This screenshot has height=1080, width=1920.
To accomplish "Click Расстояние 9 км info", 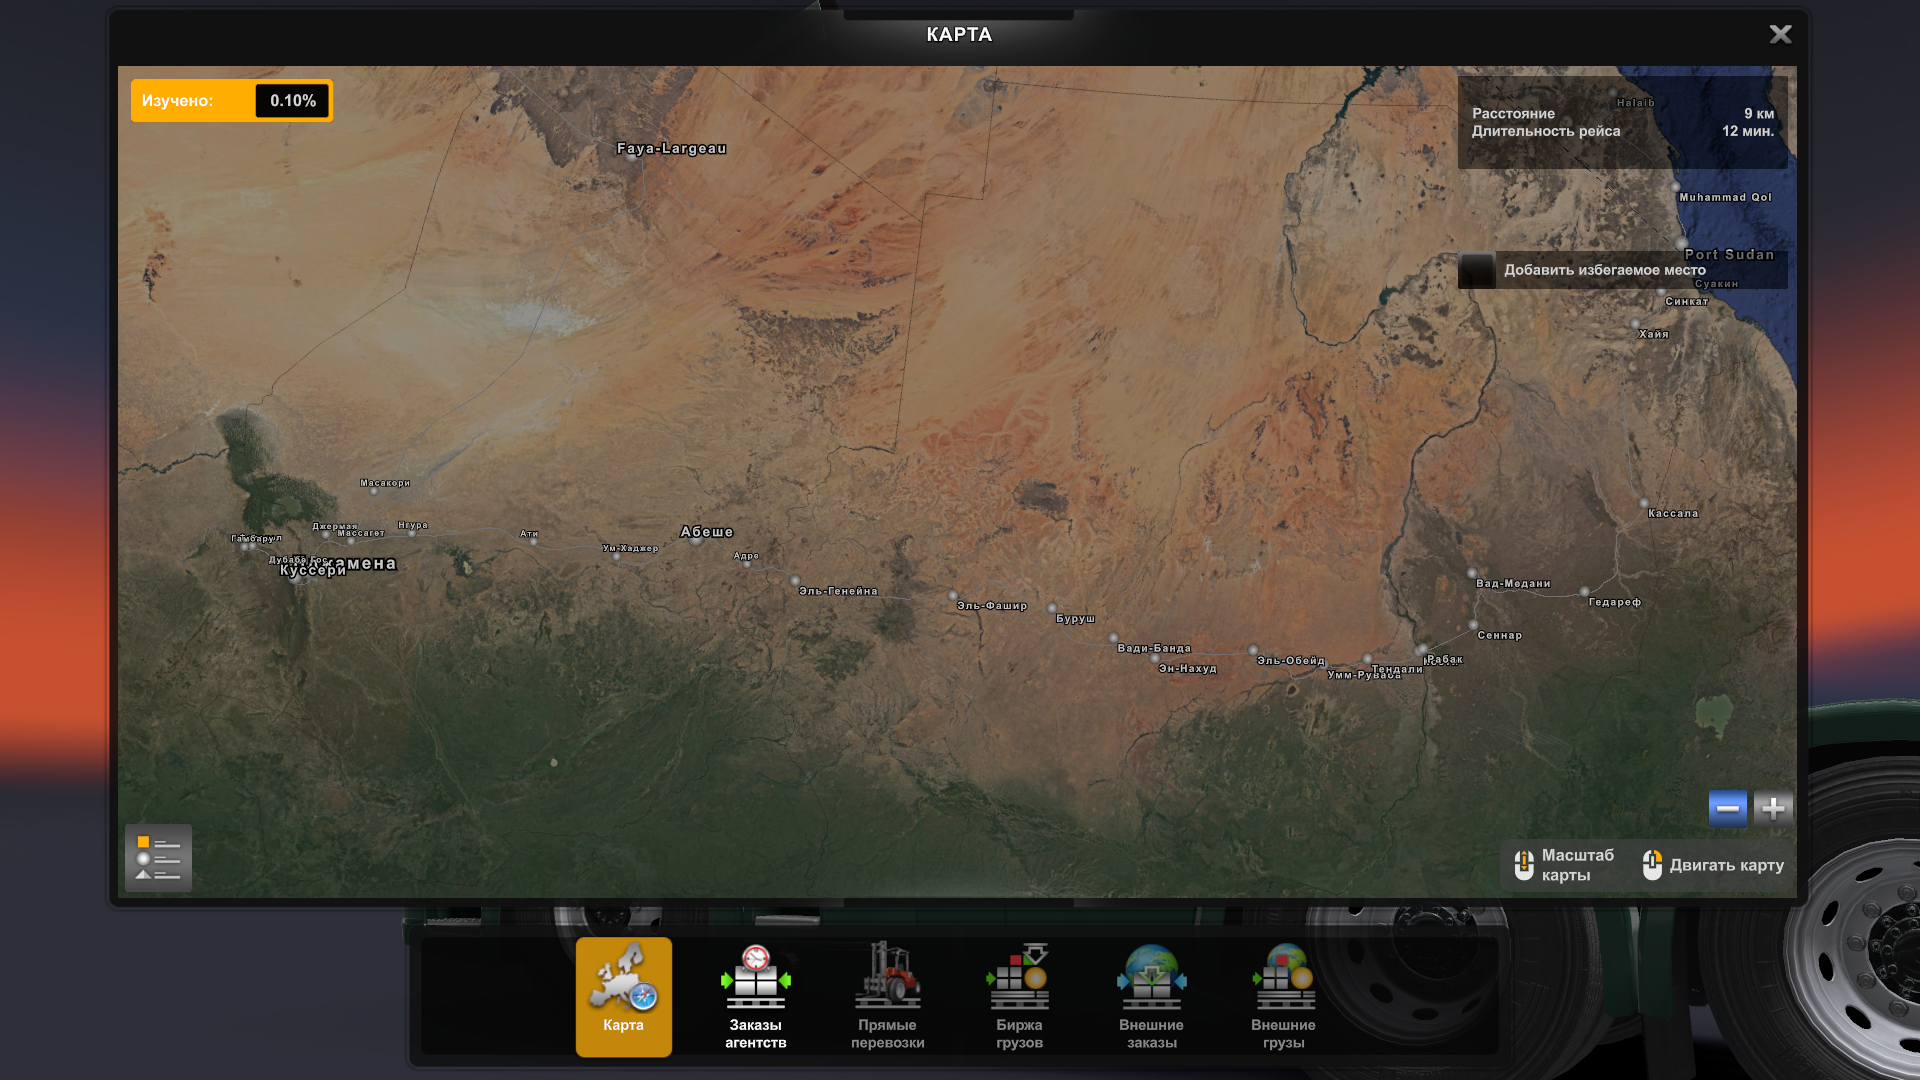I will 1622,113.
